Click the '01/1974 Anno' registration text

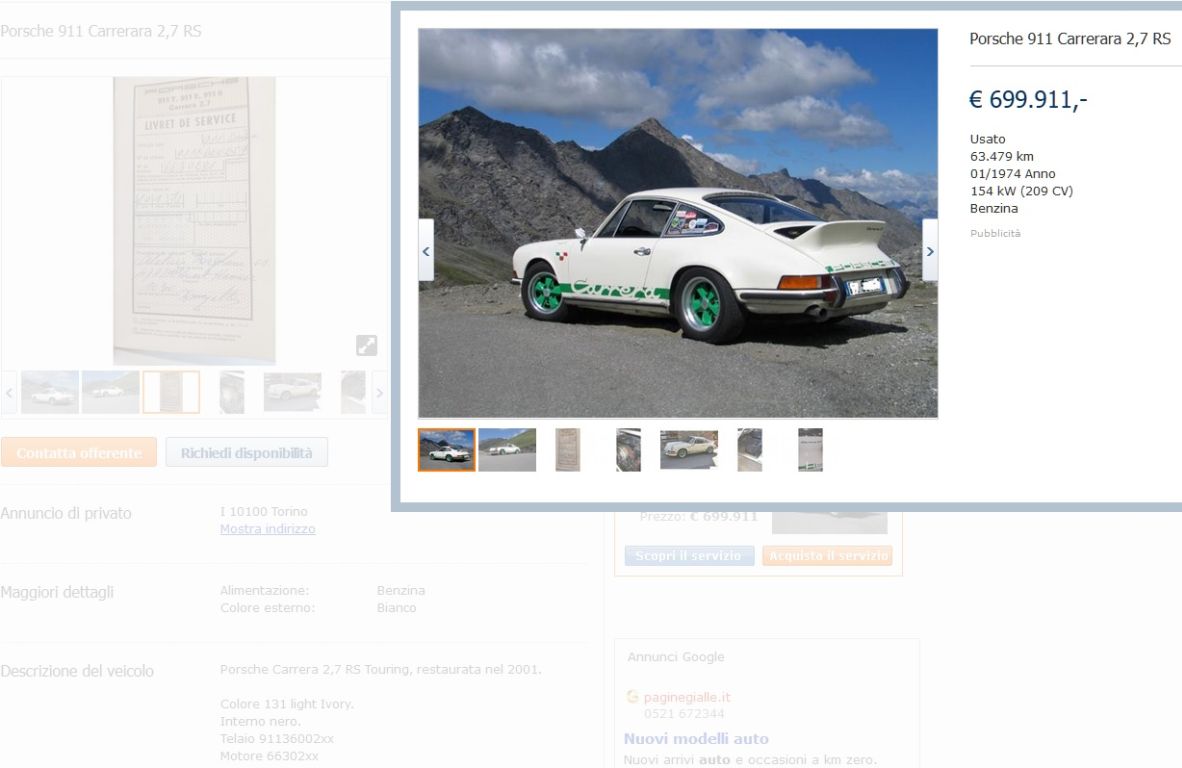click(1012, 174)
